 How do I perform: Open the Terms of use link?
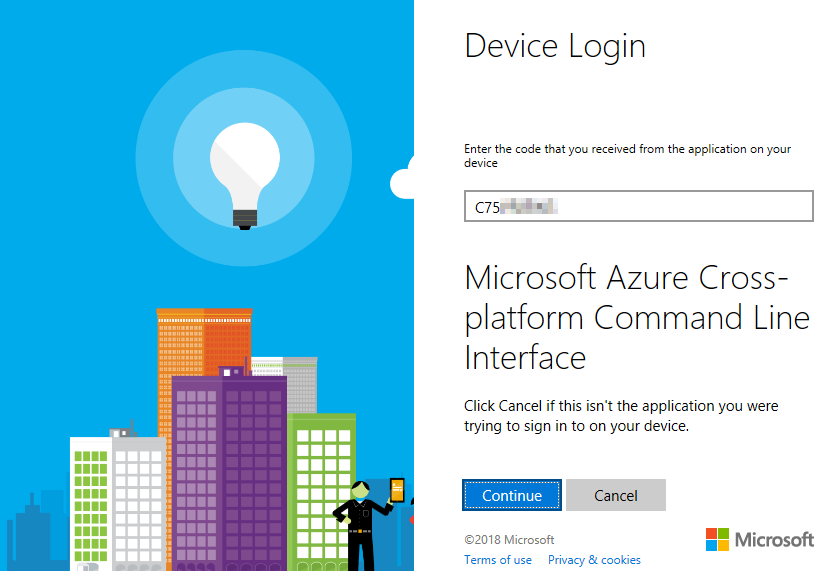(x=498, y=560)
